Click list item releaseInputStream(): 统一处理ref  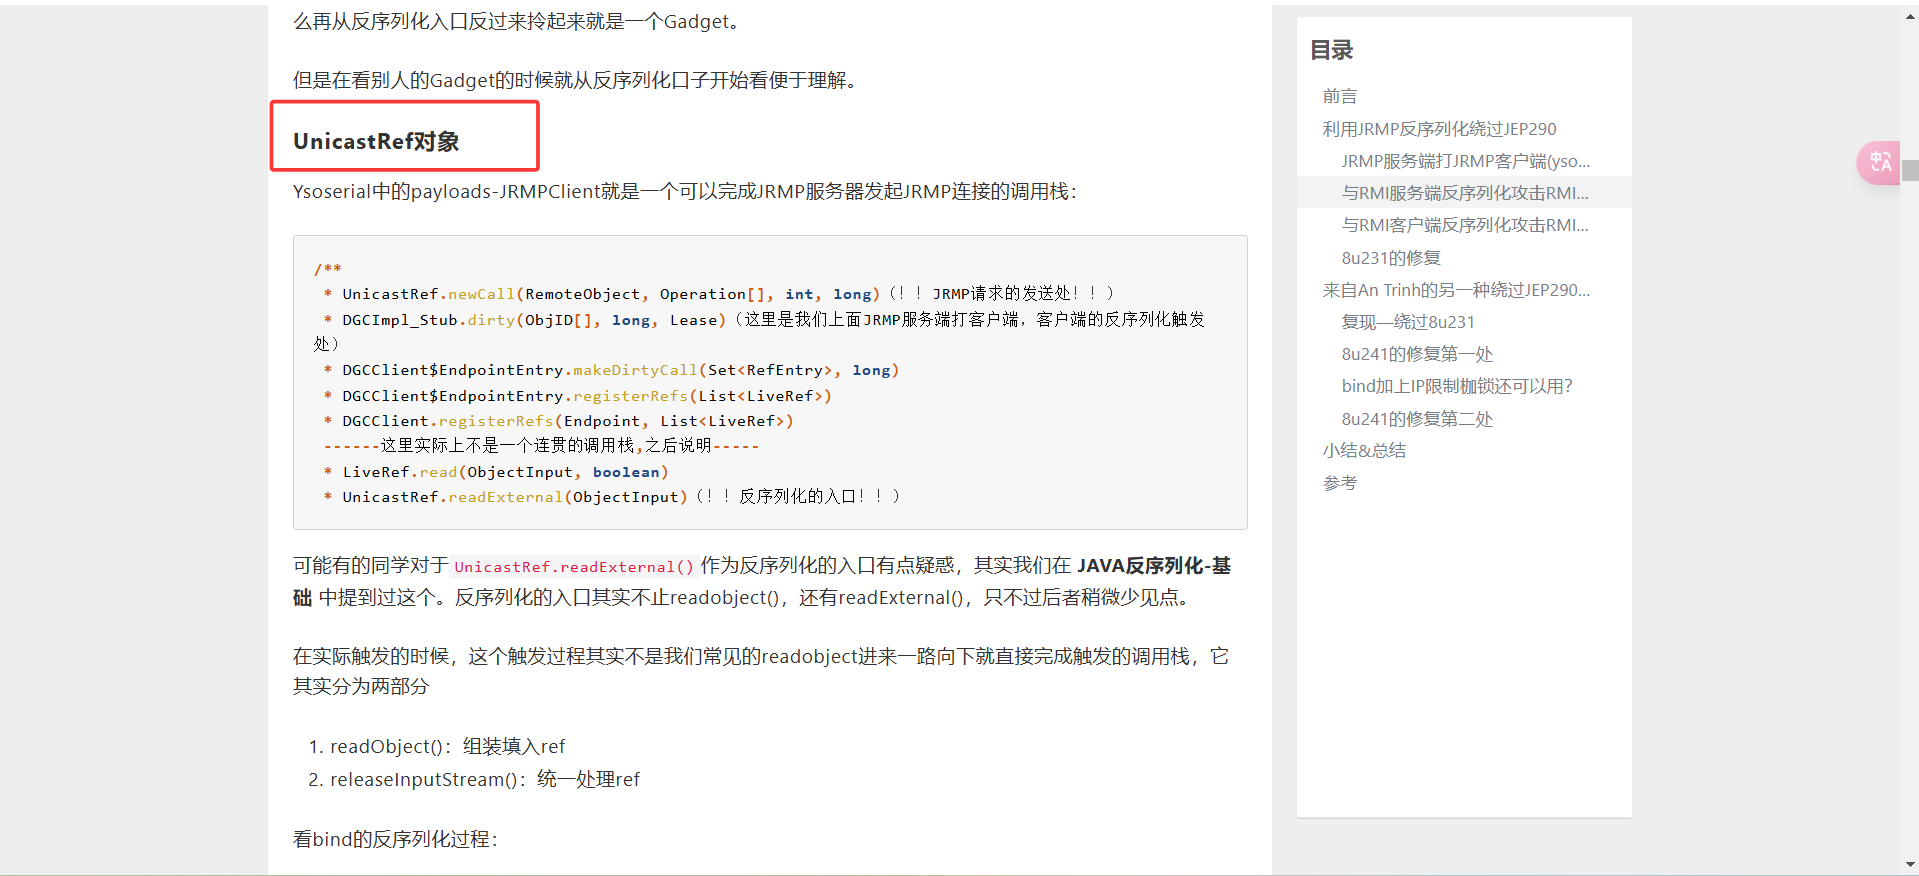pyautogui.click(x=485, y=779)
